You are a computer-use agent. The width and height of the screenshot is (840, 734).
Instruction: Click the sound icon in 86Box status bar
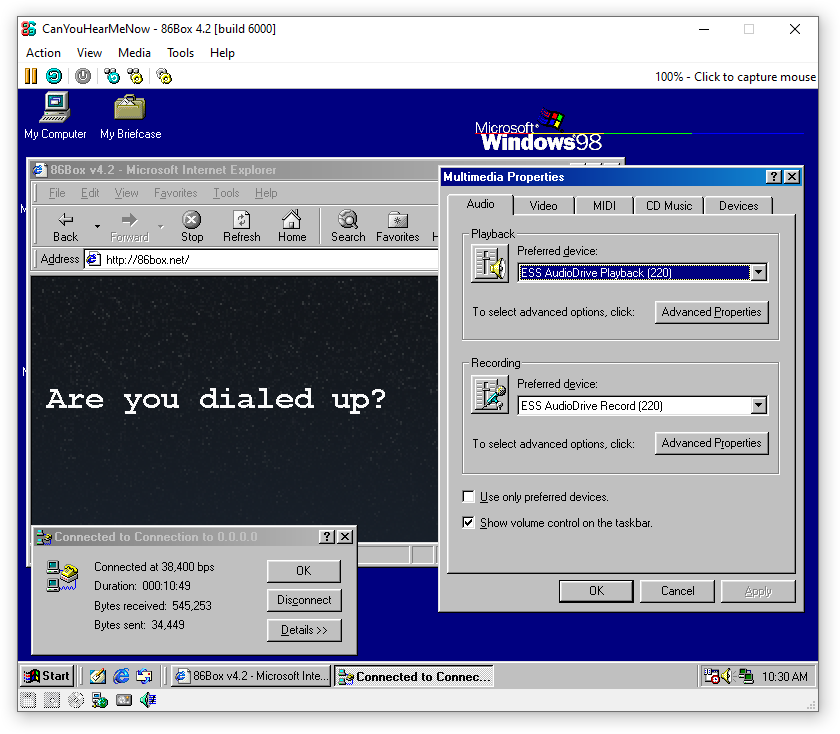pyautogui.click(x=148, y=700)
